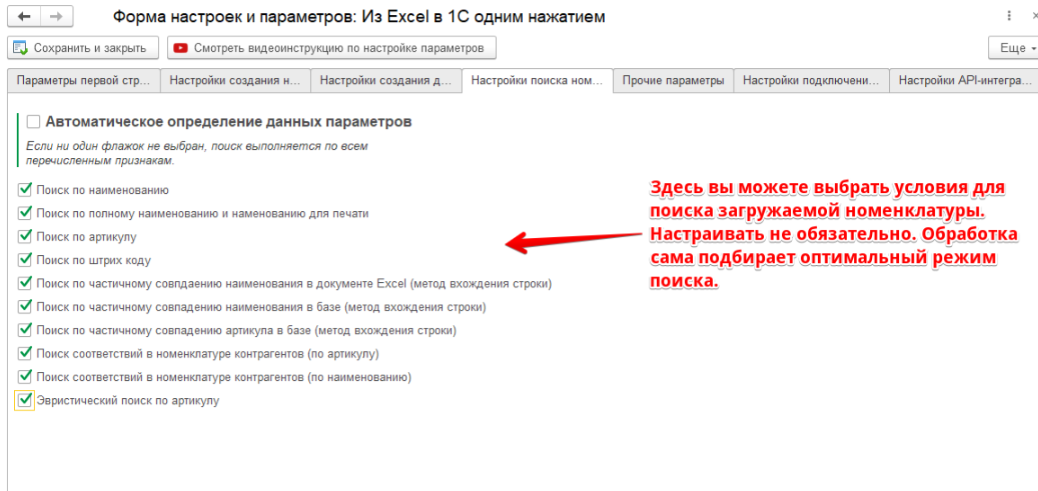Open the Настройки создания н… tab

tap(235, 81)
